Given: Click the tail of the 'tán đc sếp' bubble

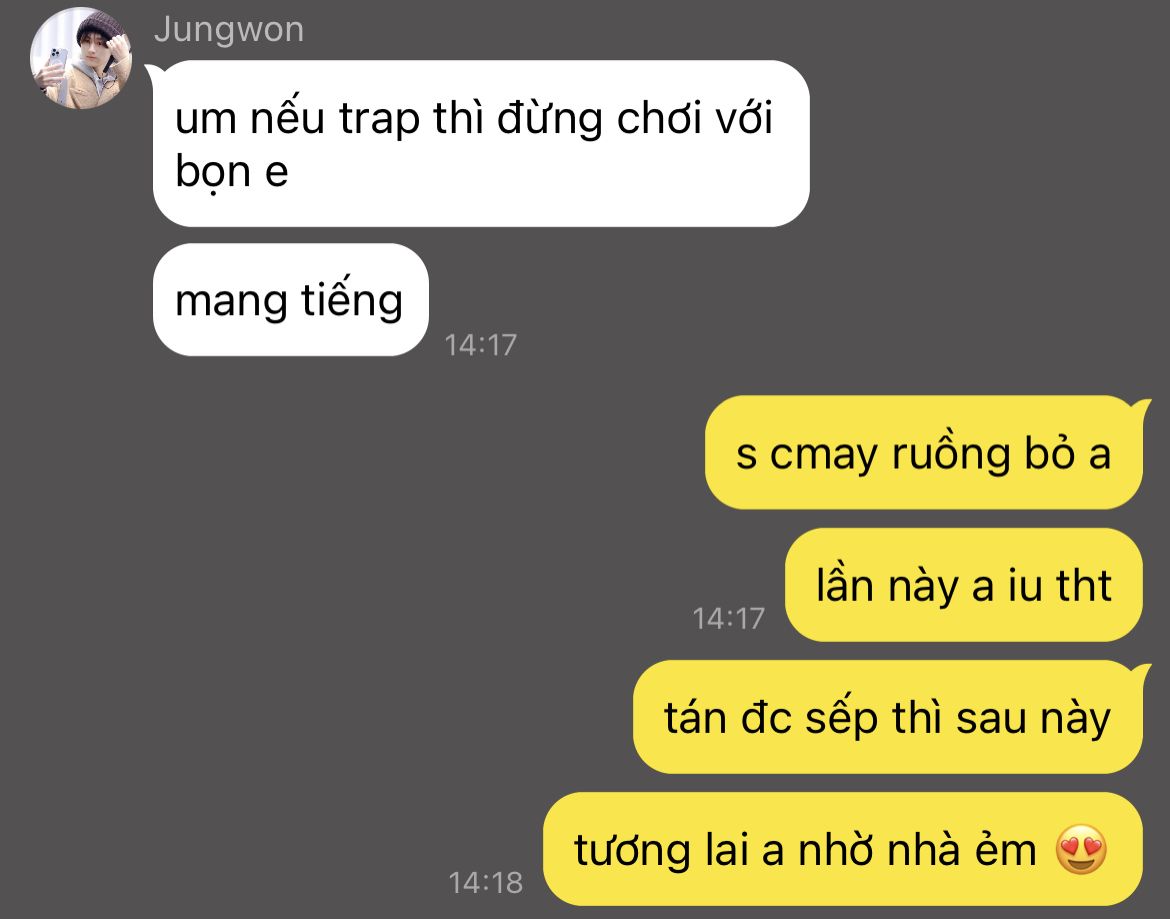Looking at the screenshot, I should (1142, 671).
